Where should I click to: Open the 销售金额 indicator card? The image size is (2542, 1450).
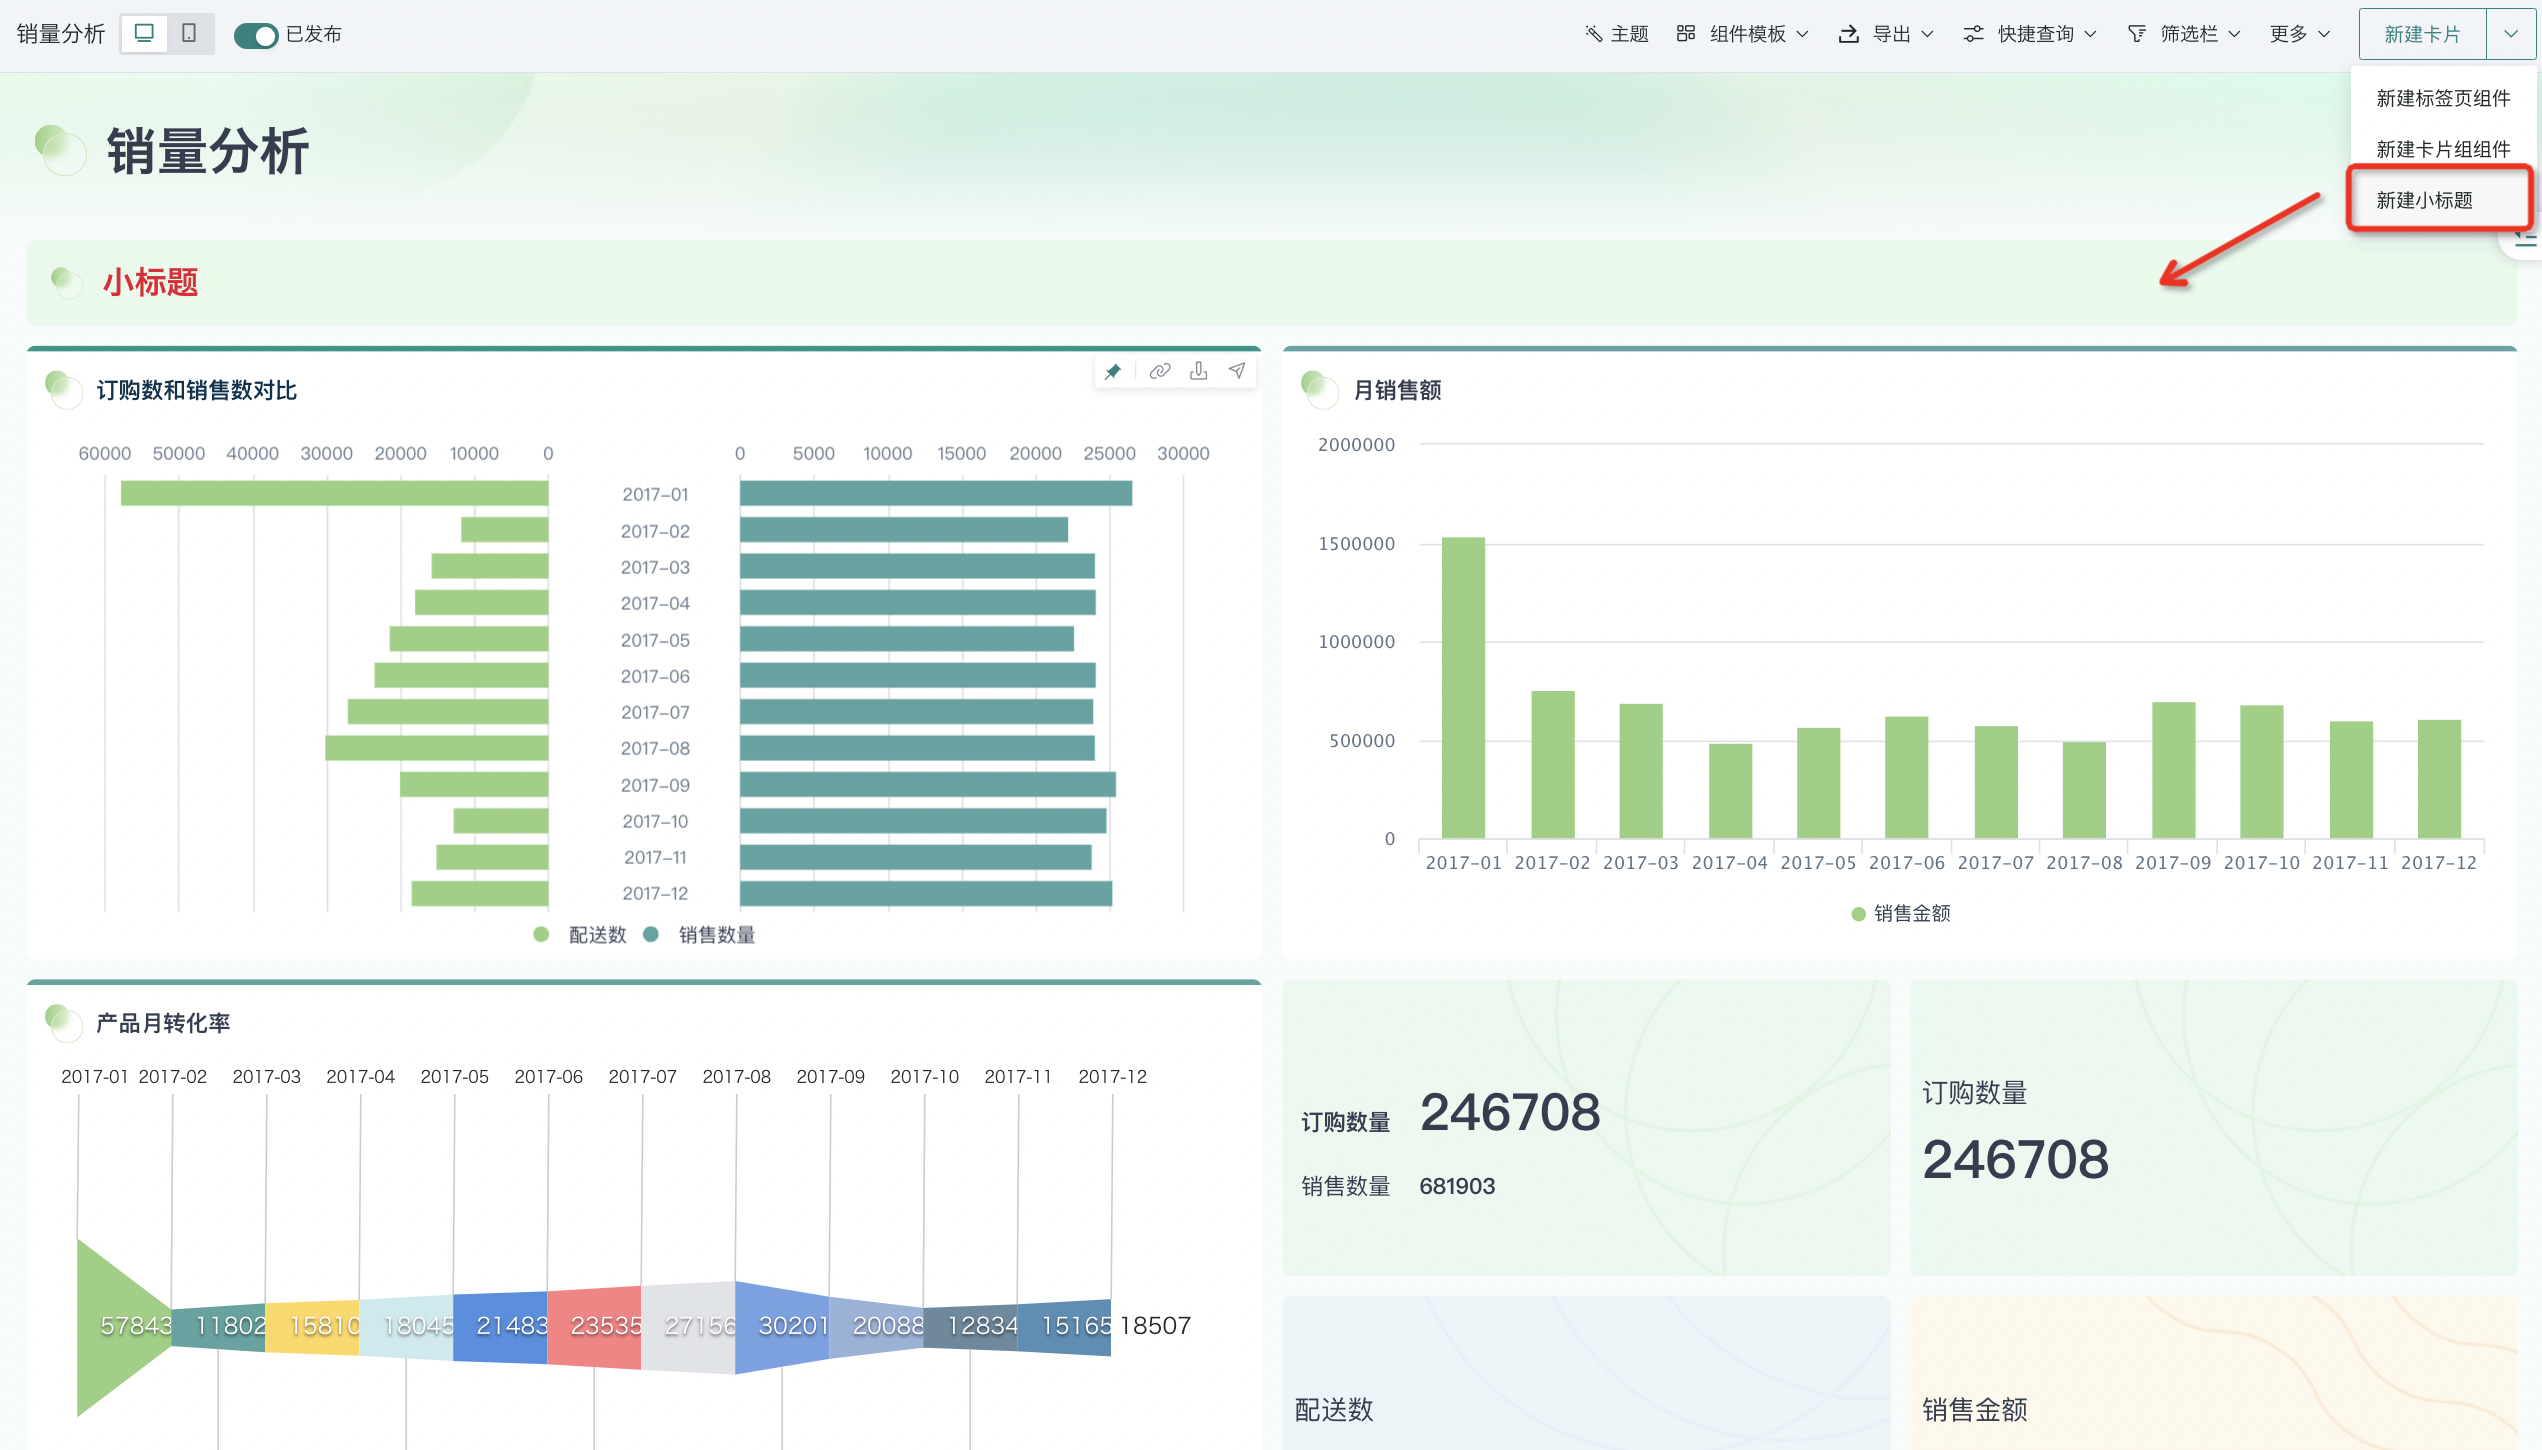click(2213, 1373)
